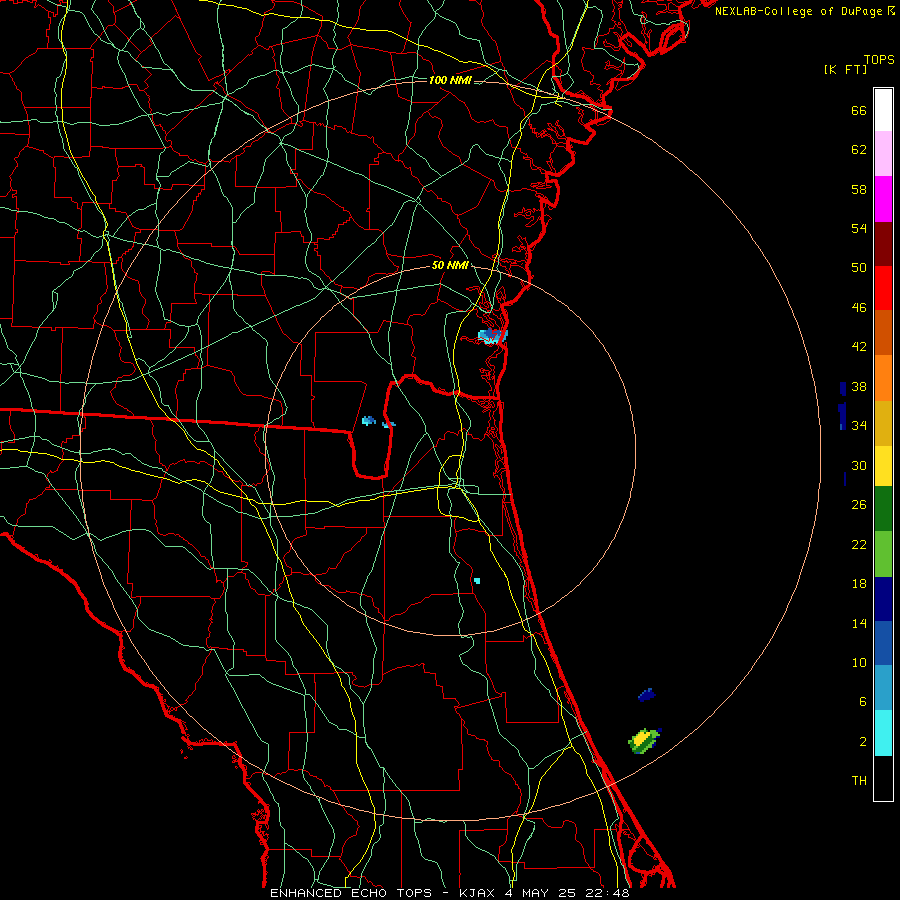
Task: Click the "4 MAY 25" date text
Action: [x=541, y=893]
